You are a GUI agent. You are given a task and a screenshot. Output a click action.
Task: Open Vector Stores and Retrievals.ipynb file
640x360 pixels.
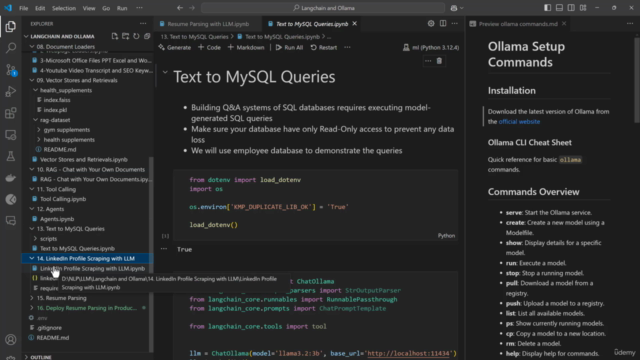click(84, 160)
